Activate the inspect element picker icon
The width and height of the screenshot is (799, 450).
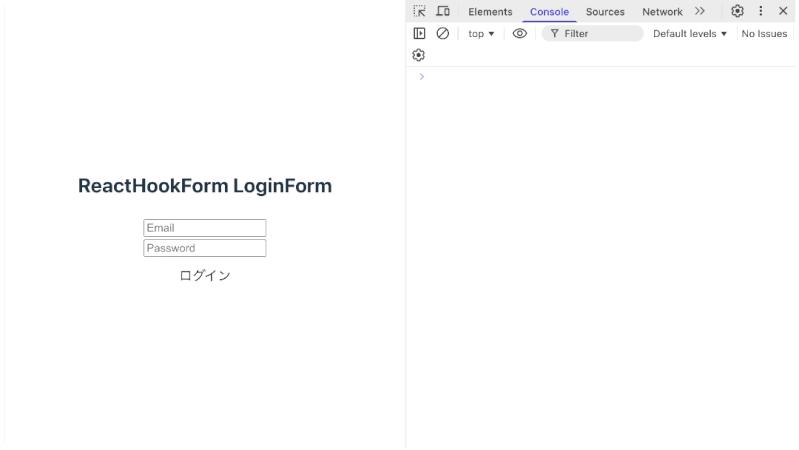pyautogui.click(x=420, y=11)
